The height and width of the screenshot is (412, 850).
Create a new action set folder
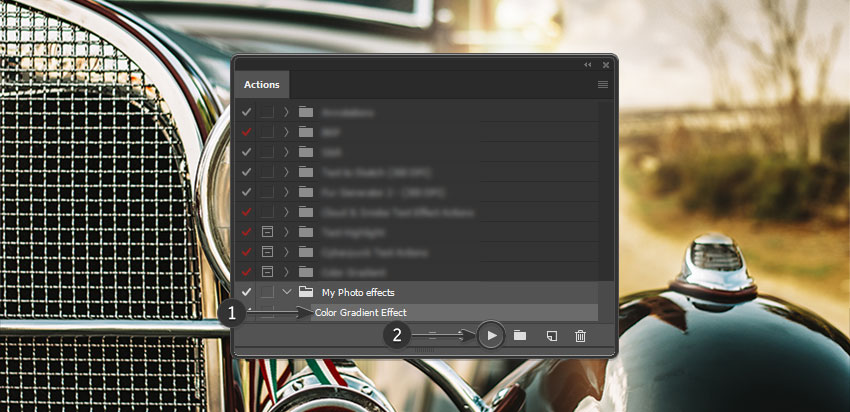520,336
